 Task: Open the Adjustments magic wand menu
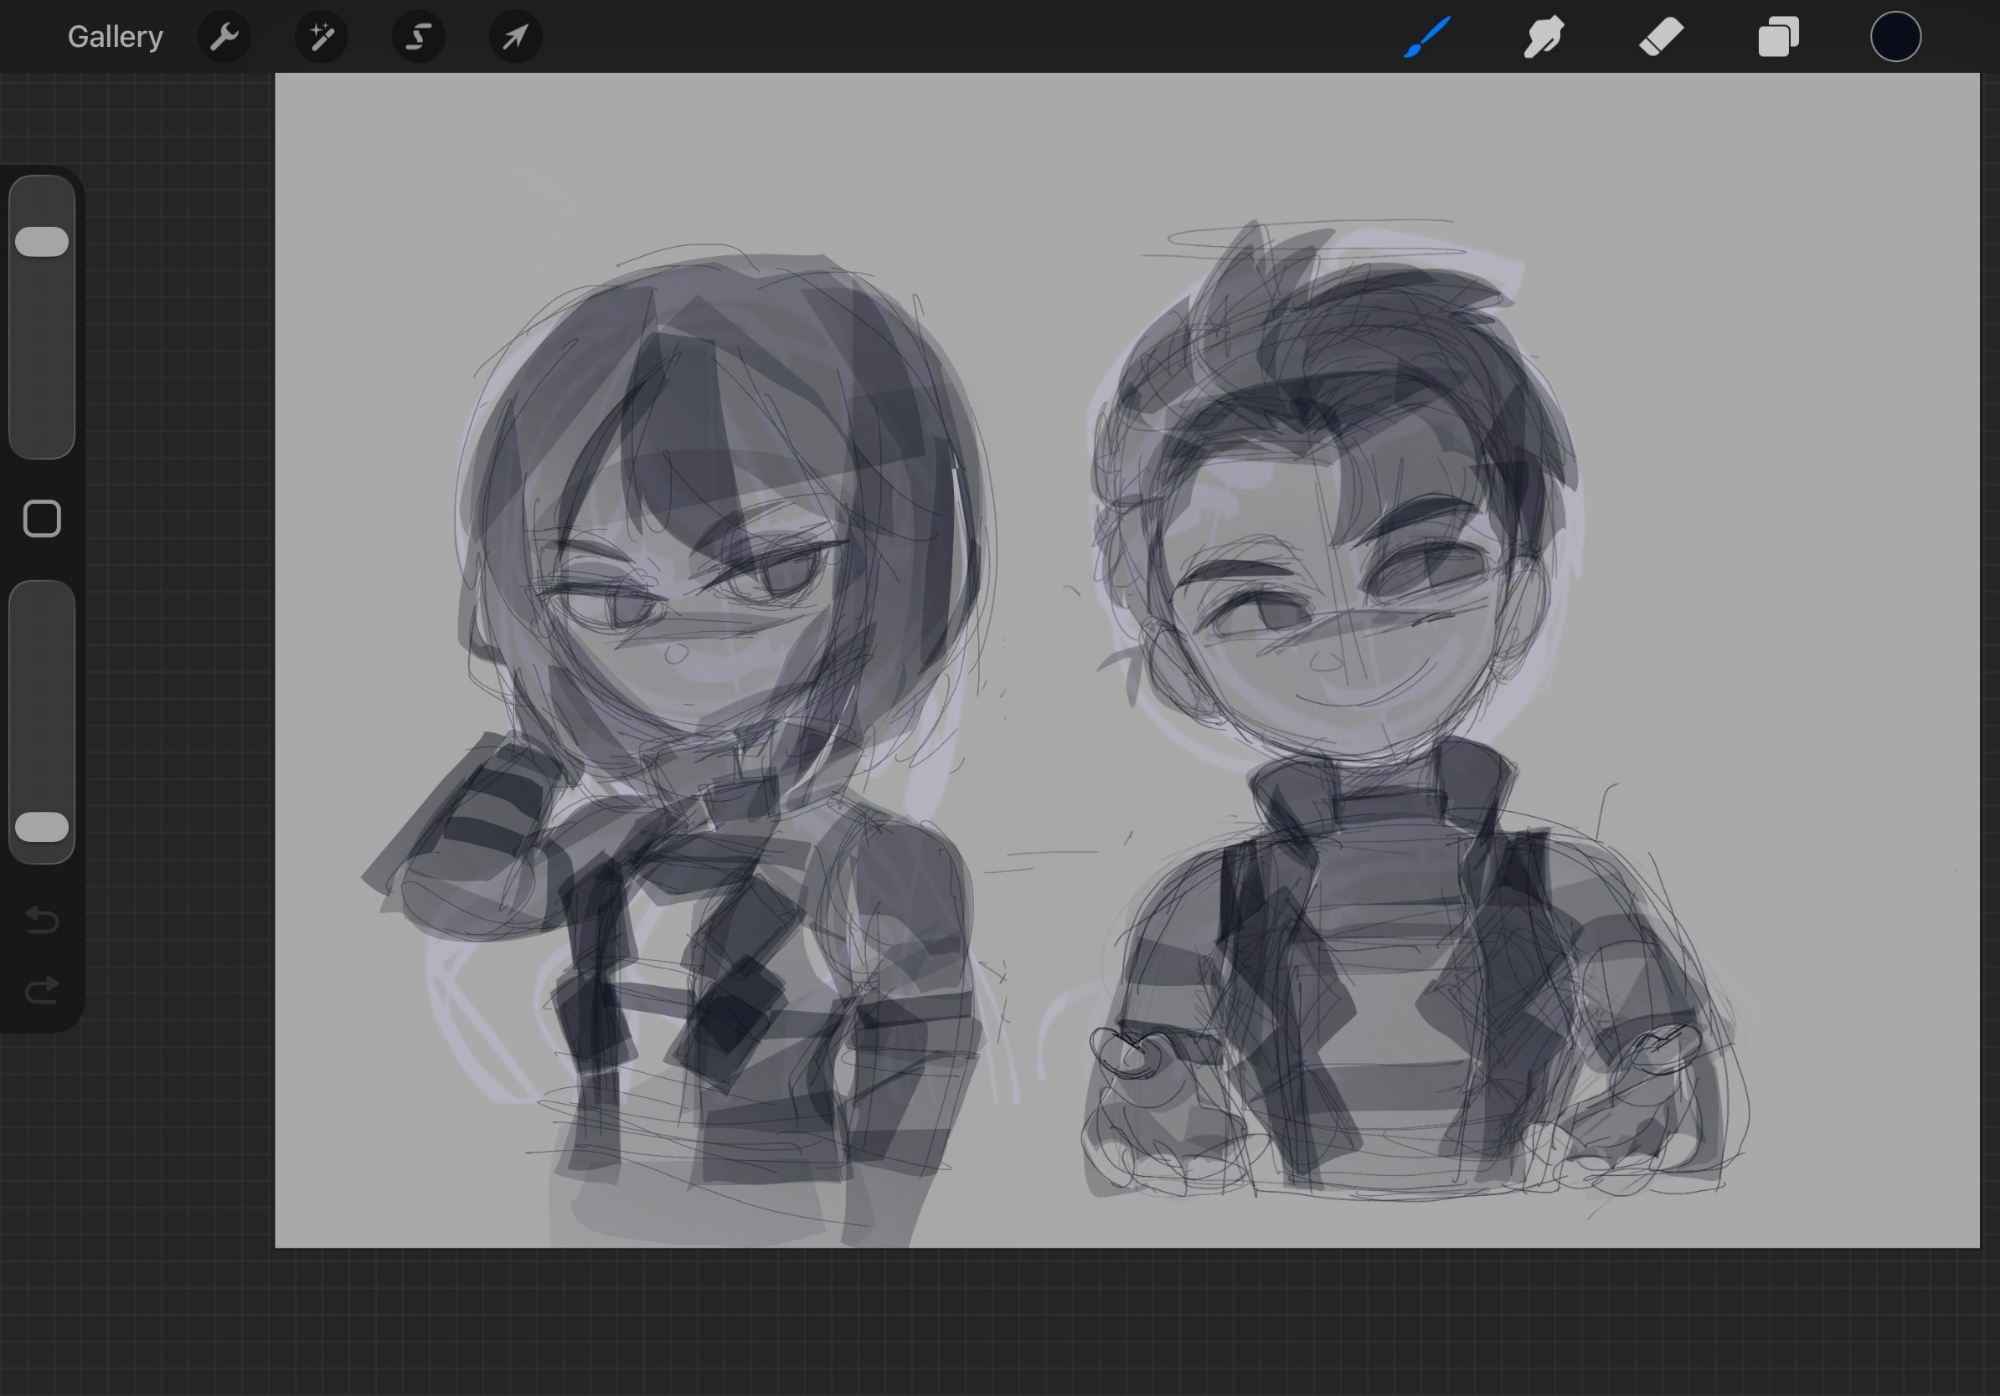[x=321, y=37]
